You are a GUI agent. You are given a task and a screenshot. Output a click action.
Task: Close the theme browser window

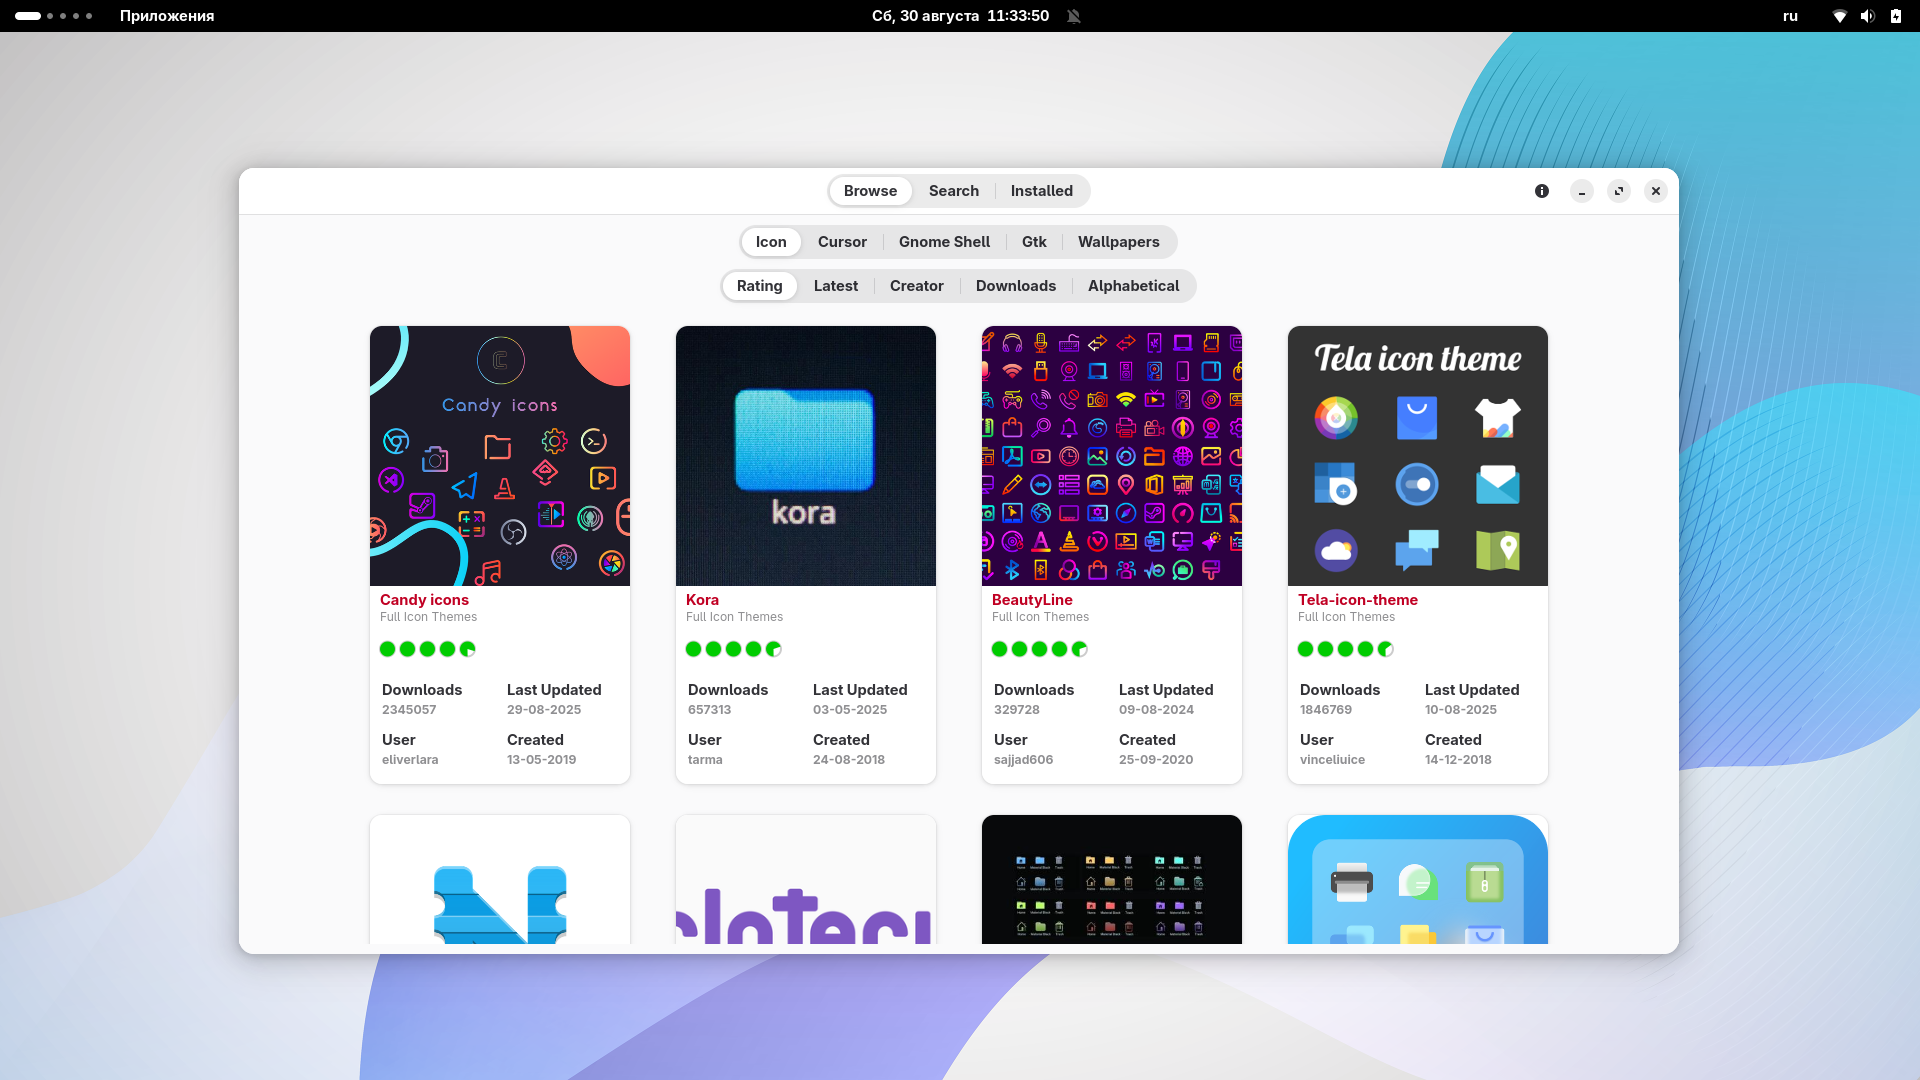[1656, 191]
